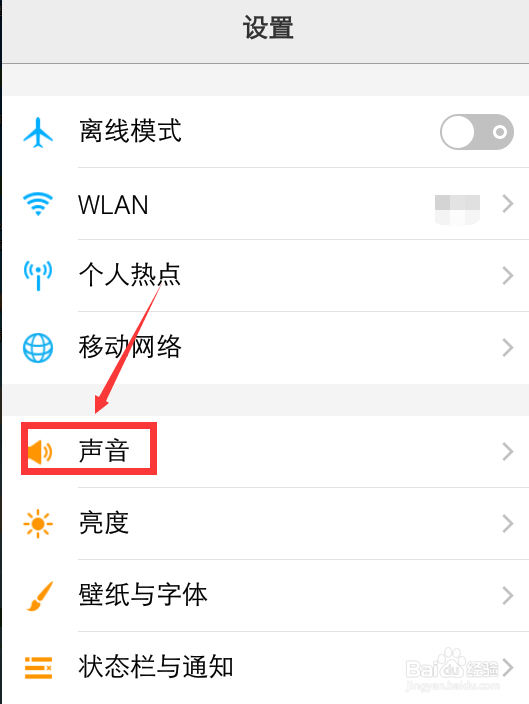
Task: Tap the 设置 page title
Action: tap(268, 28)
